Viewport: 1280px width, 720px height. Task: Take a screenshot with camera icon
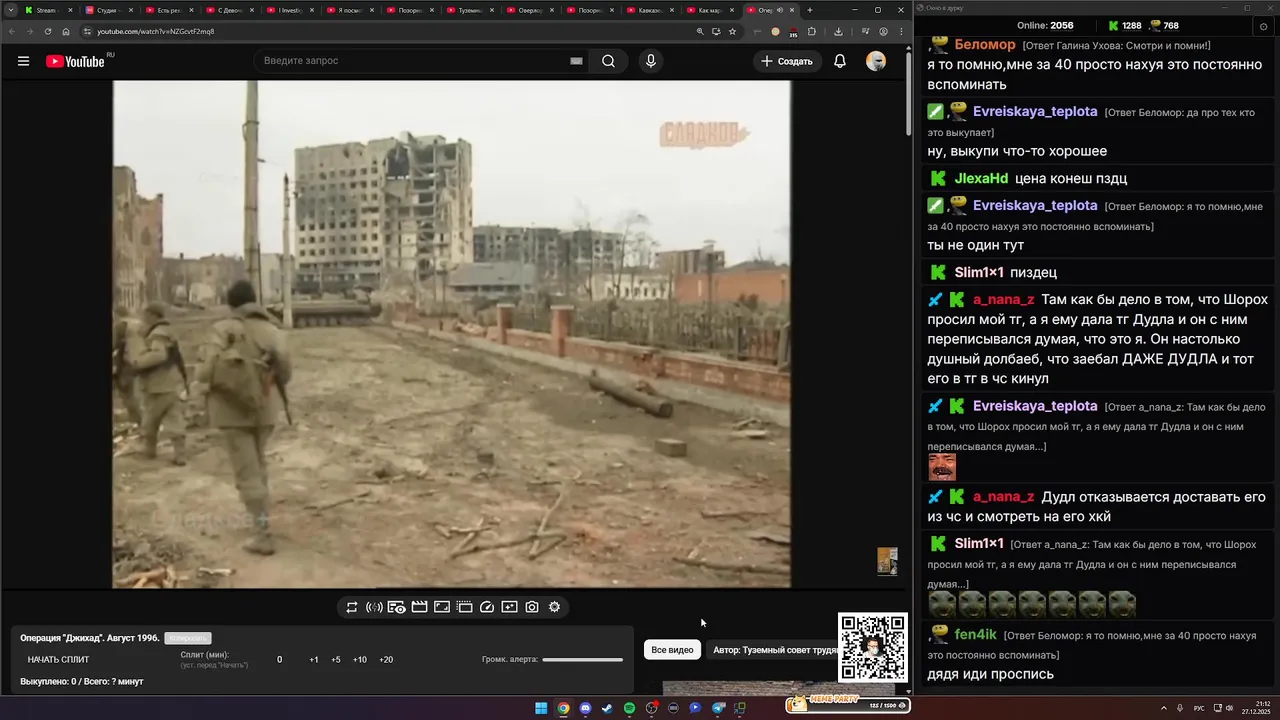point(532,607)
